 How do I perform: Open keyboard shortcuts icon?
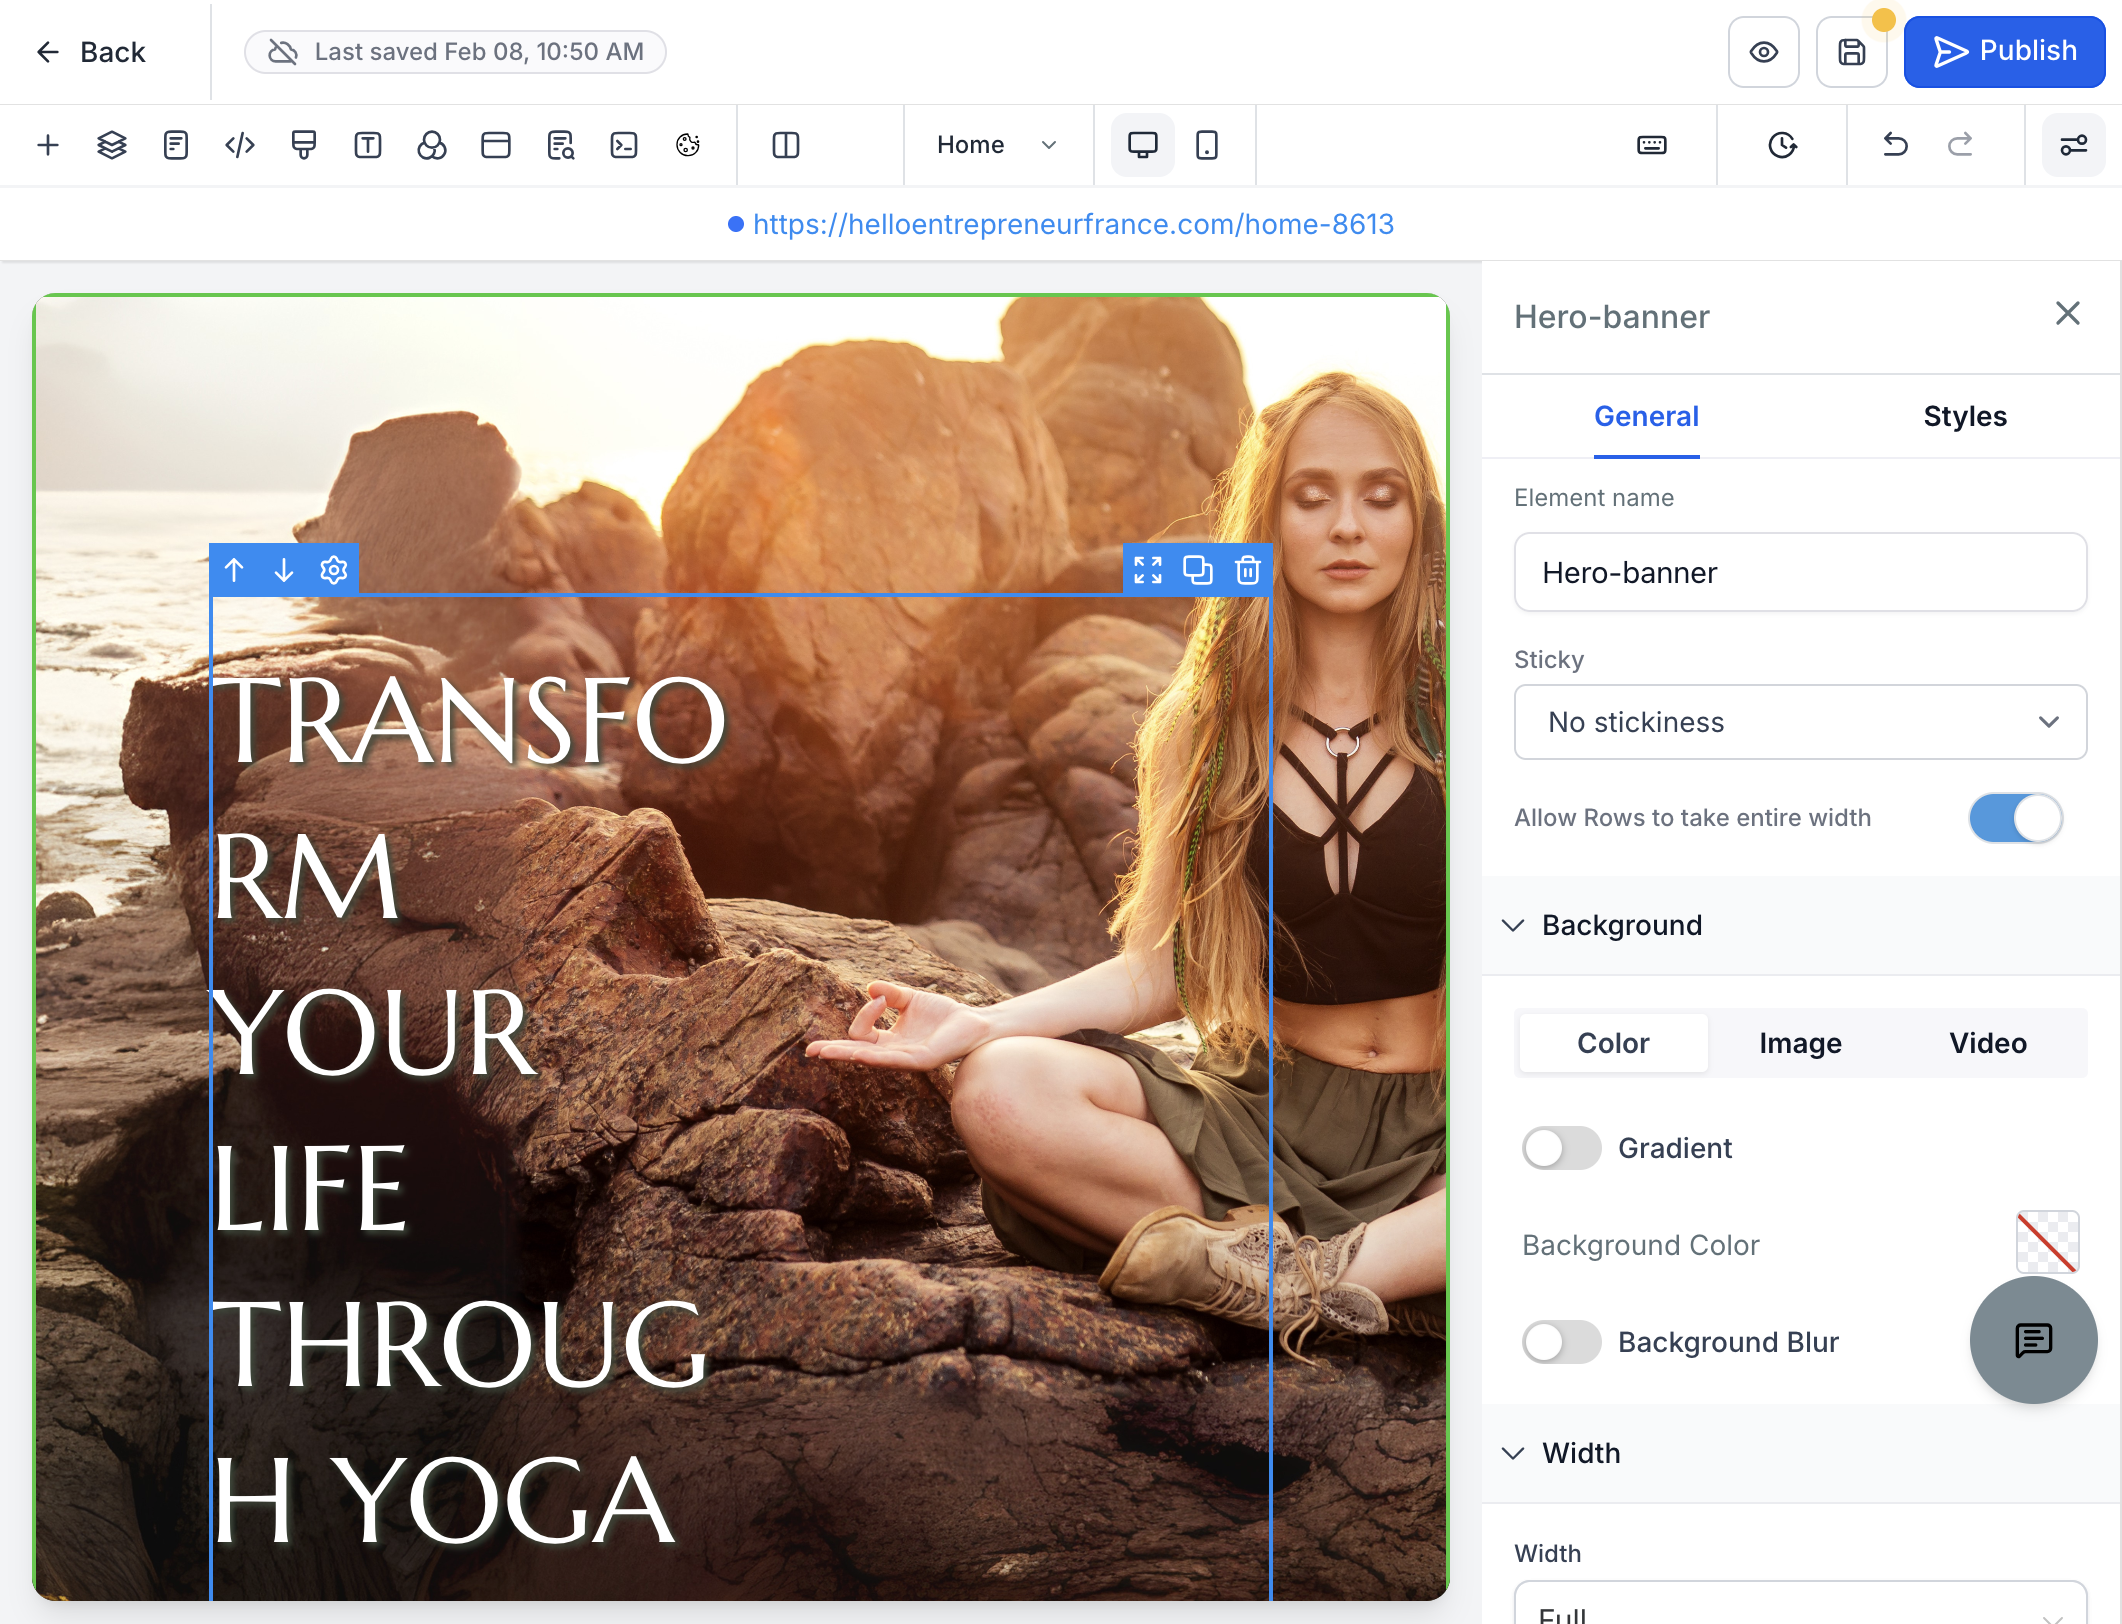tap(1651, 145)
